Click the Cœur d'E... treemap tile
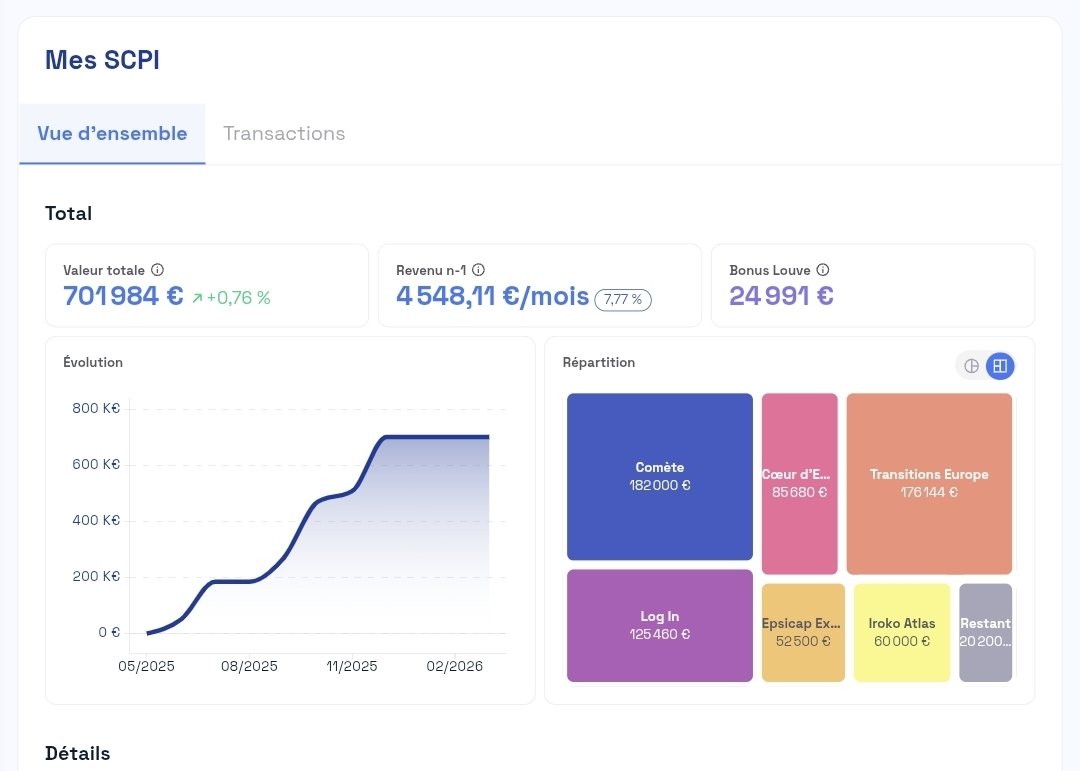The image size is (1080, 771). pyautogui.click(x=800, y=483)
